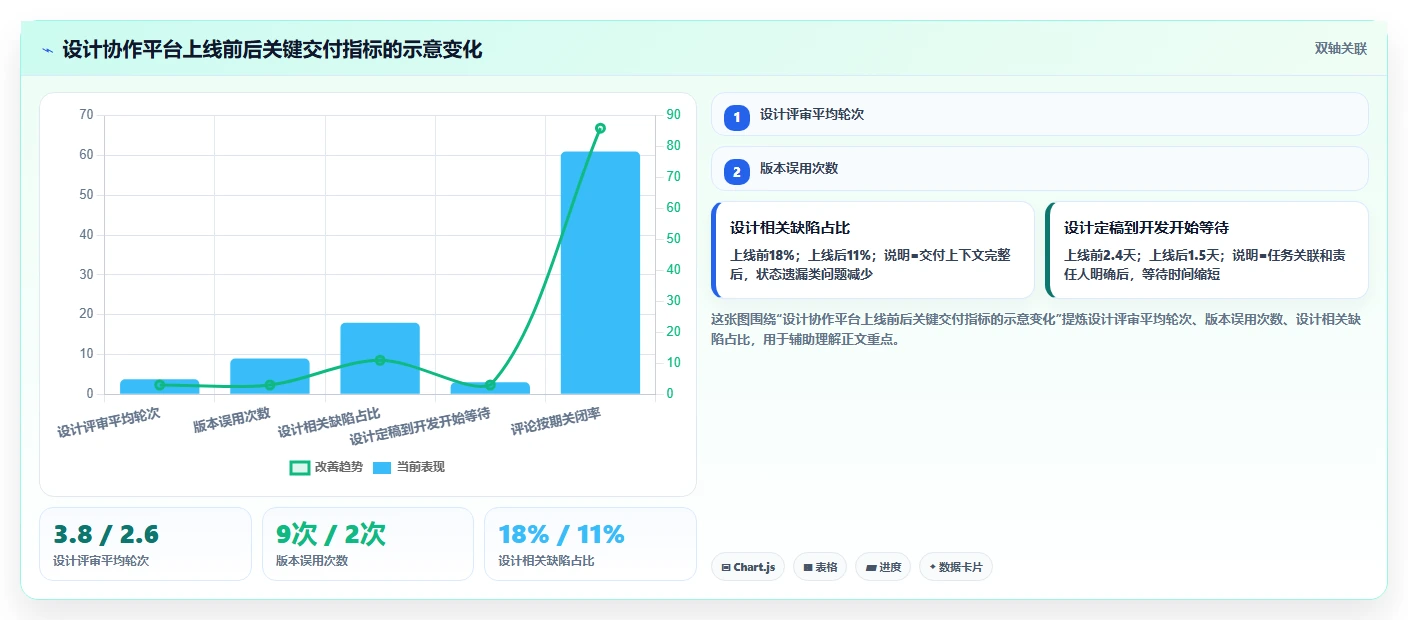Click the 设计评审平均轮次 bar in chart
The height and width of the screenshot is (620, 1408).
160,387
